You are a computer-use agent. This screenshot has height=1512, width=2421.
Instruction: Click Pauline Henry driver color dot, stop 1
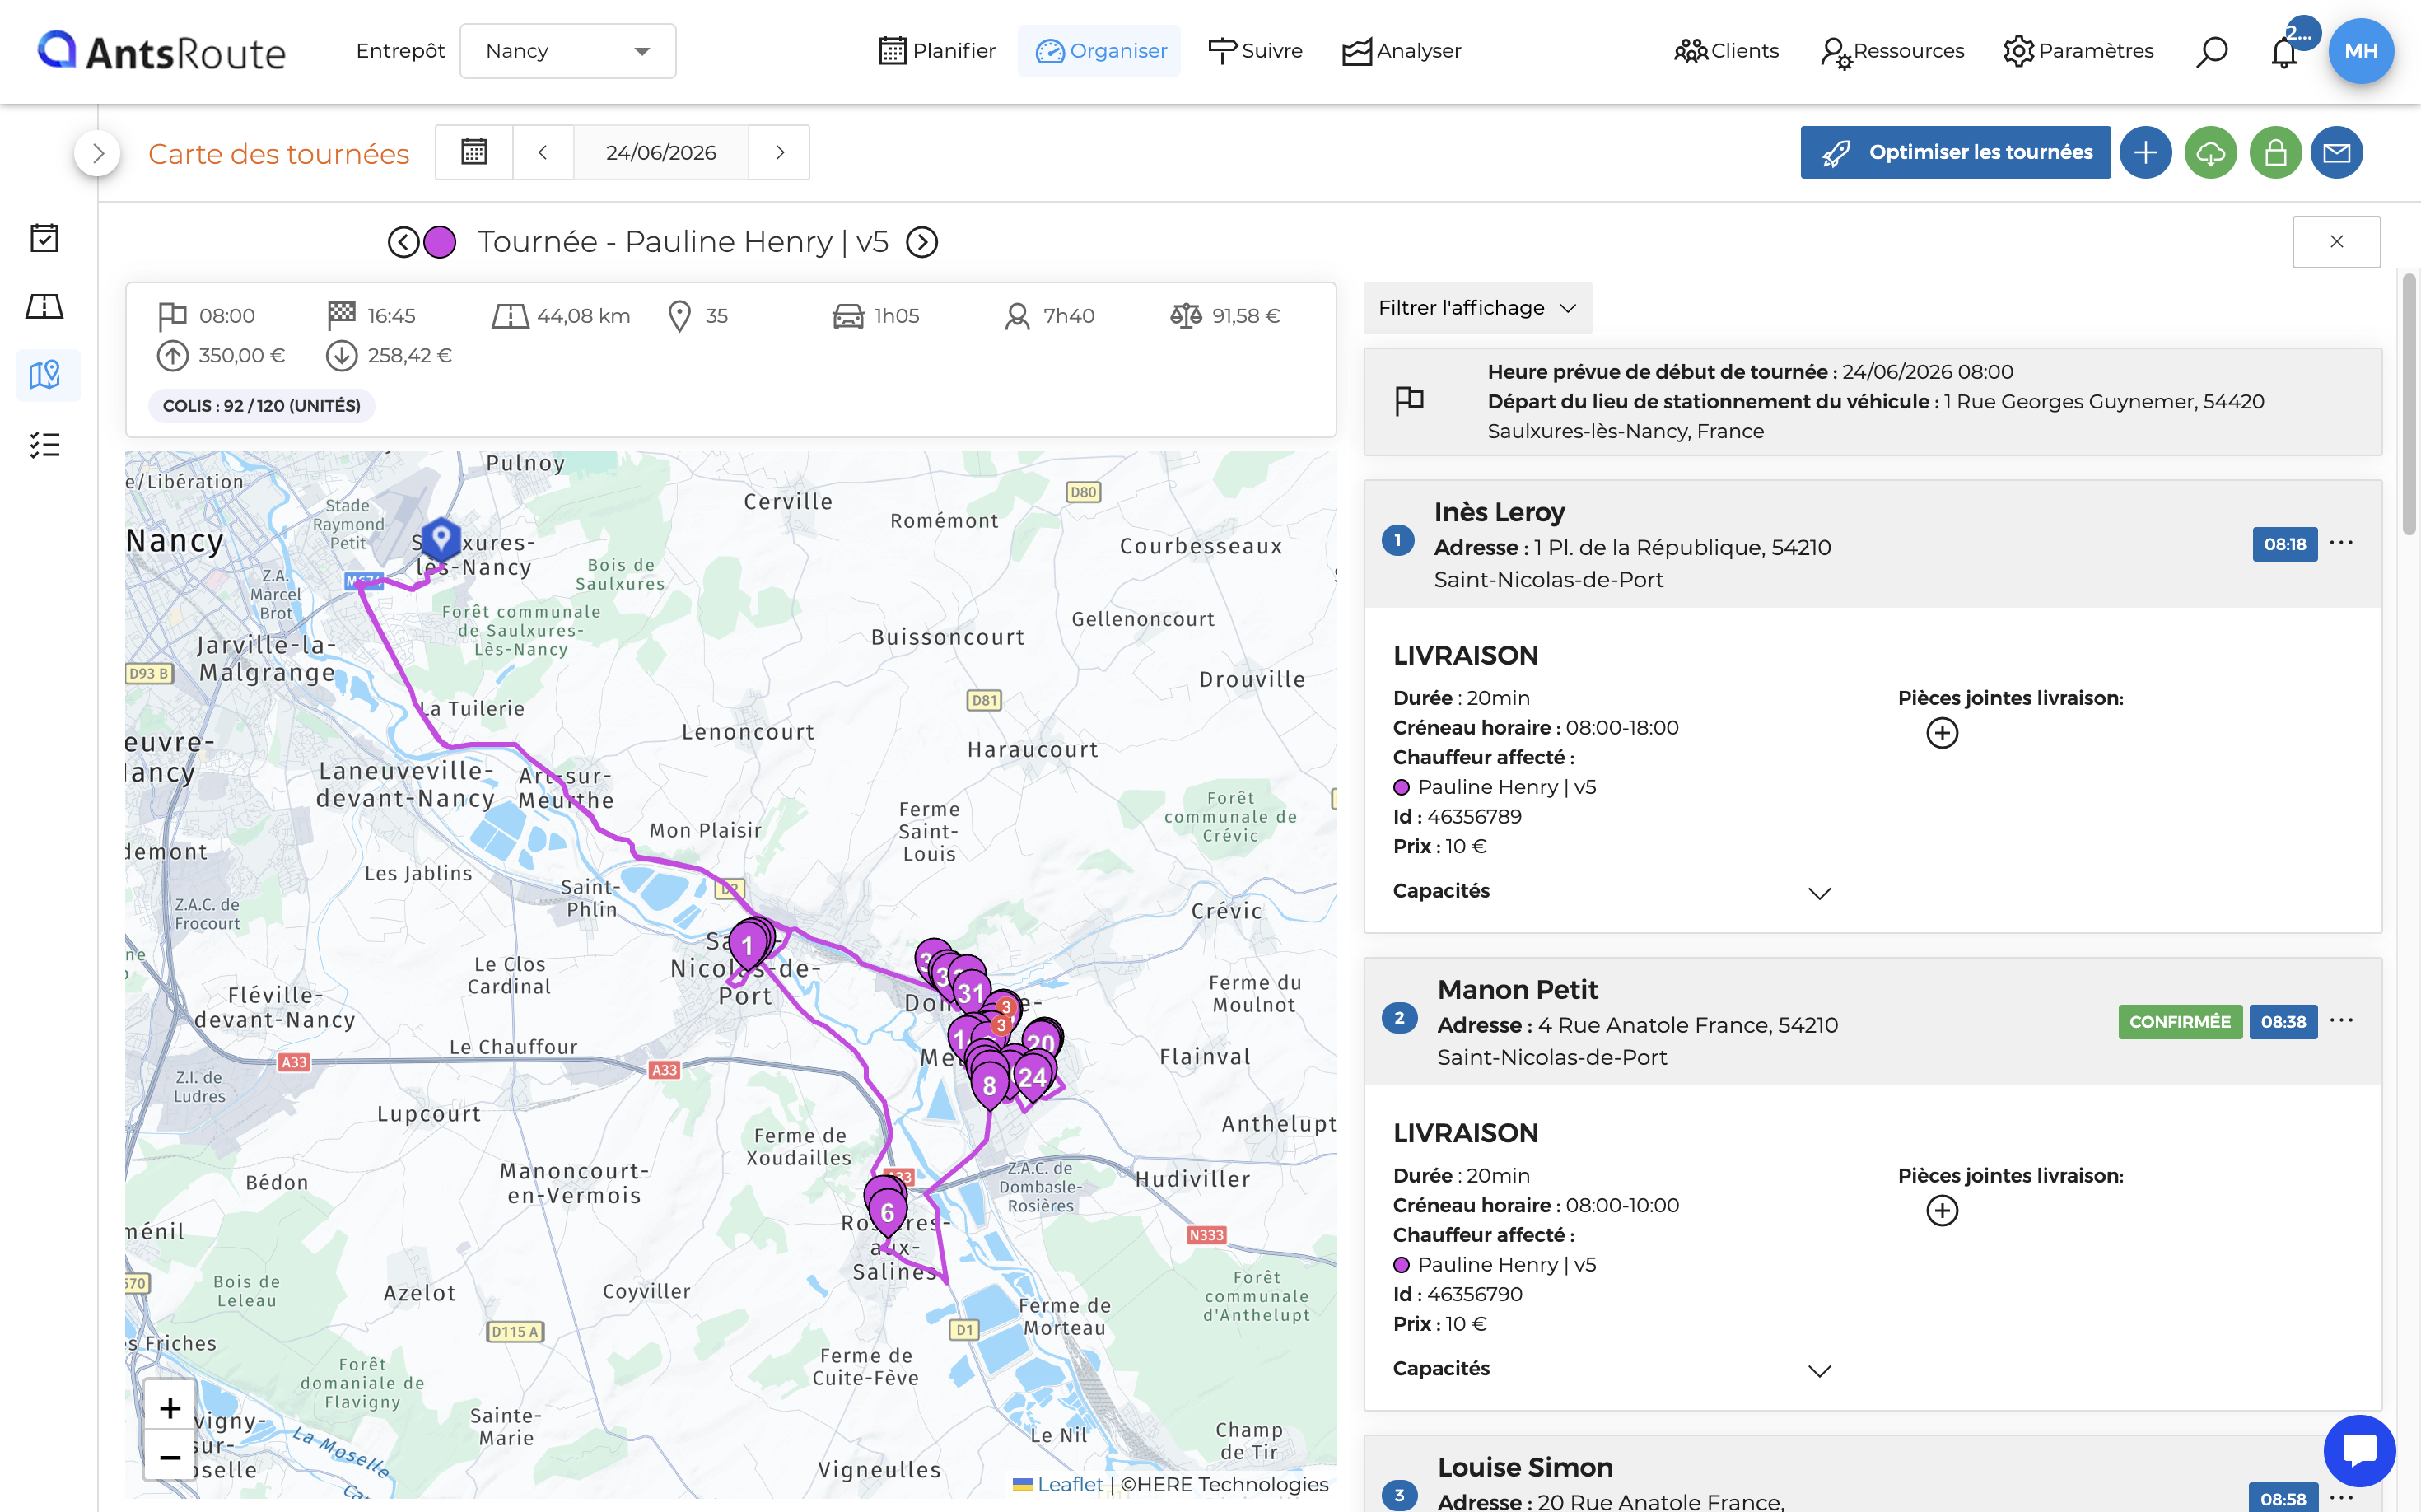point(1402,788)
